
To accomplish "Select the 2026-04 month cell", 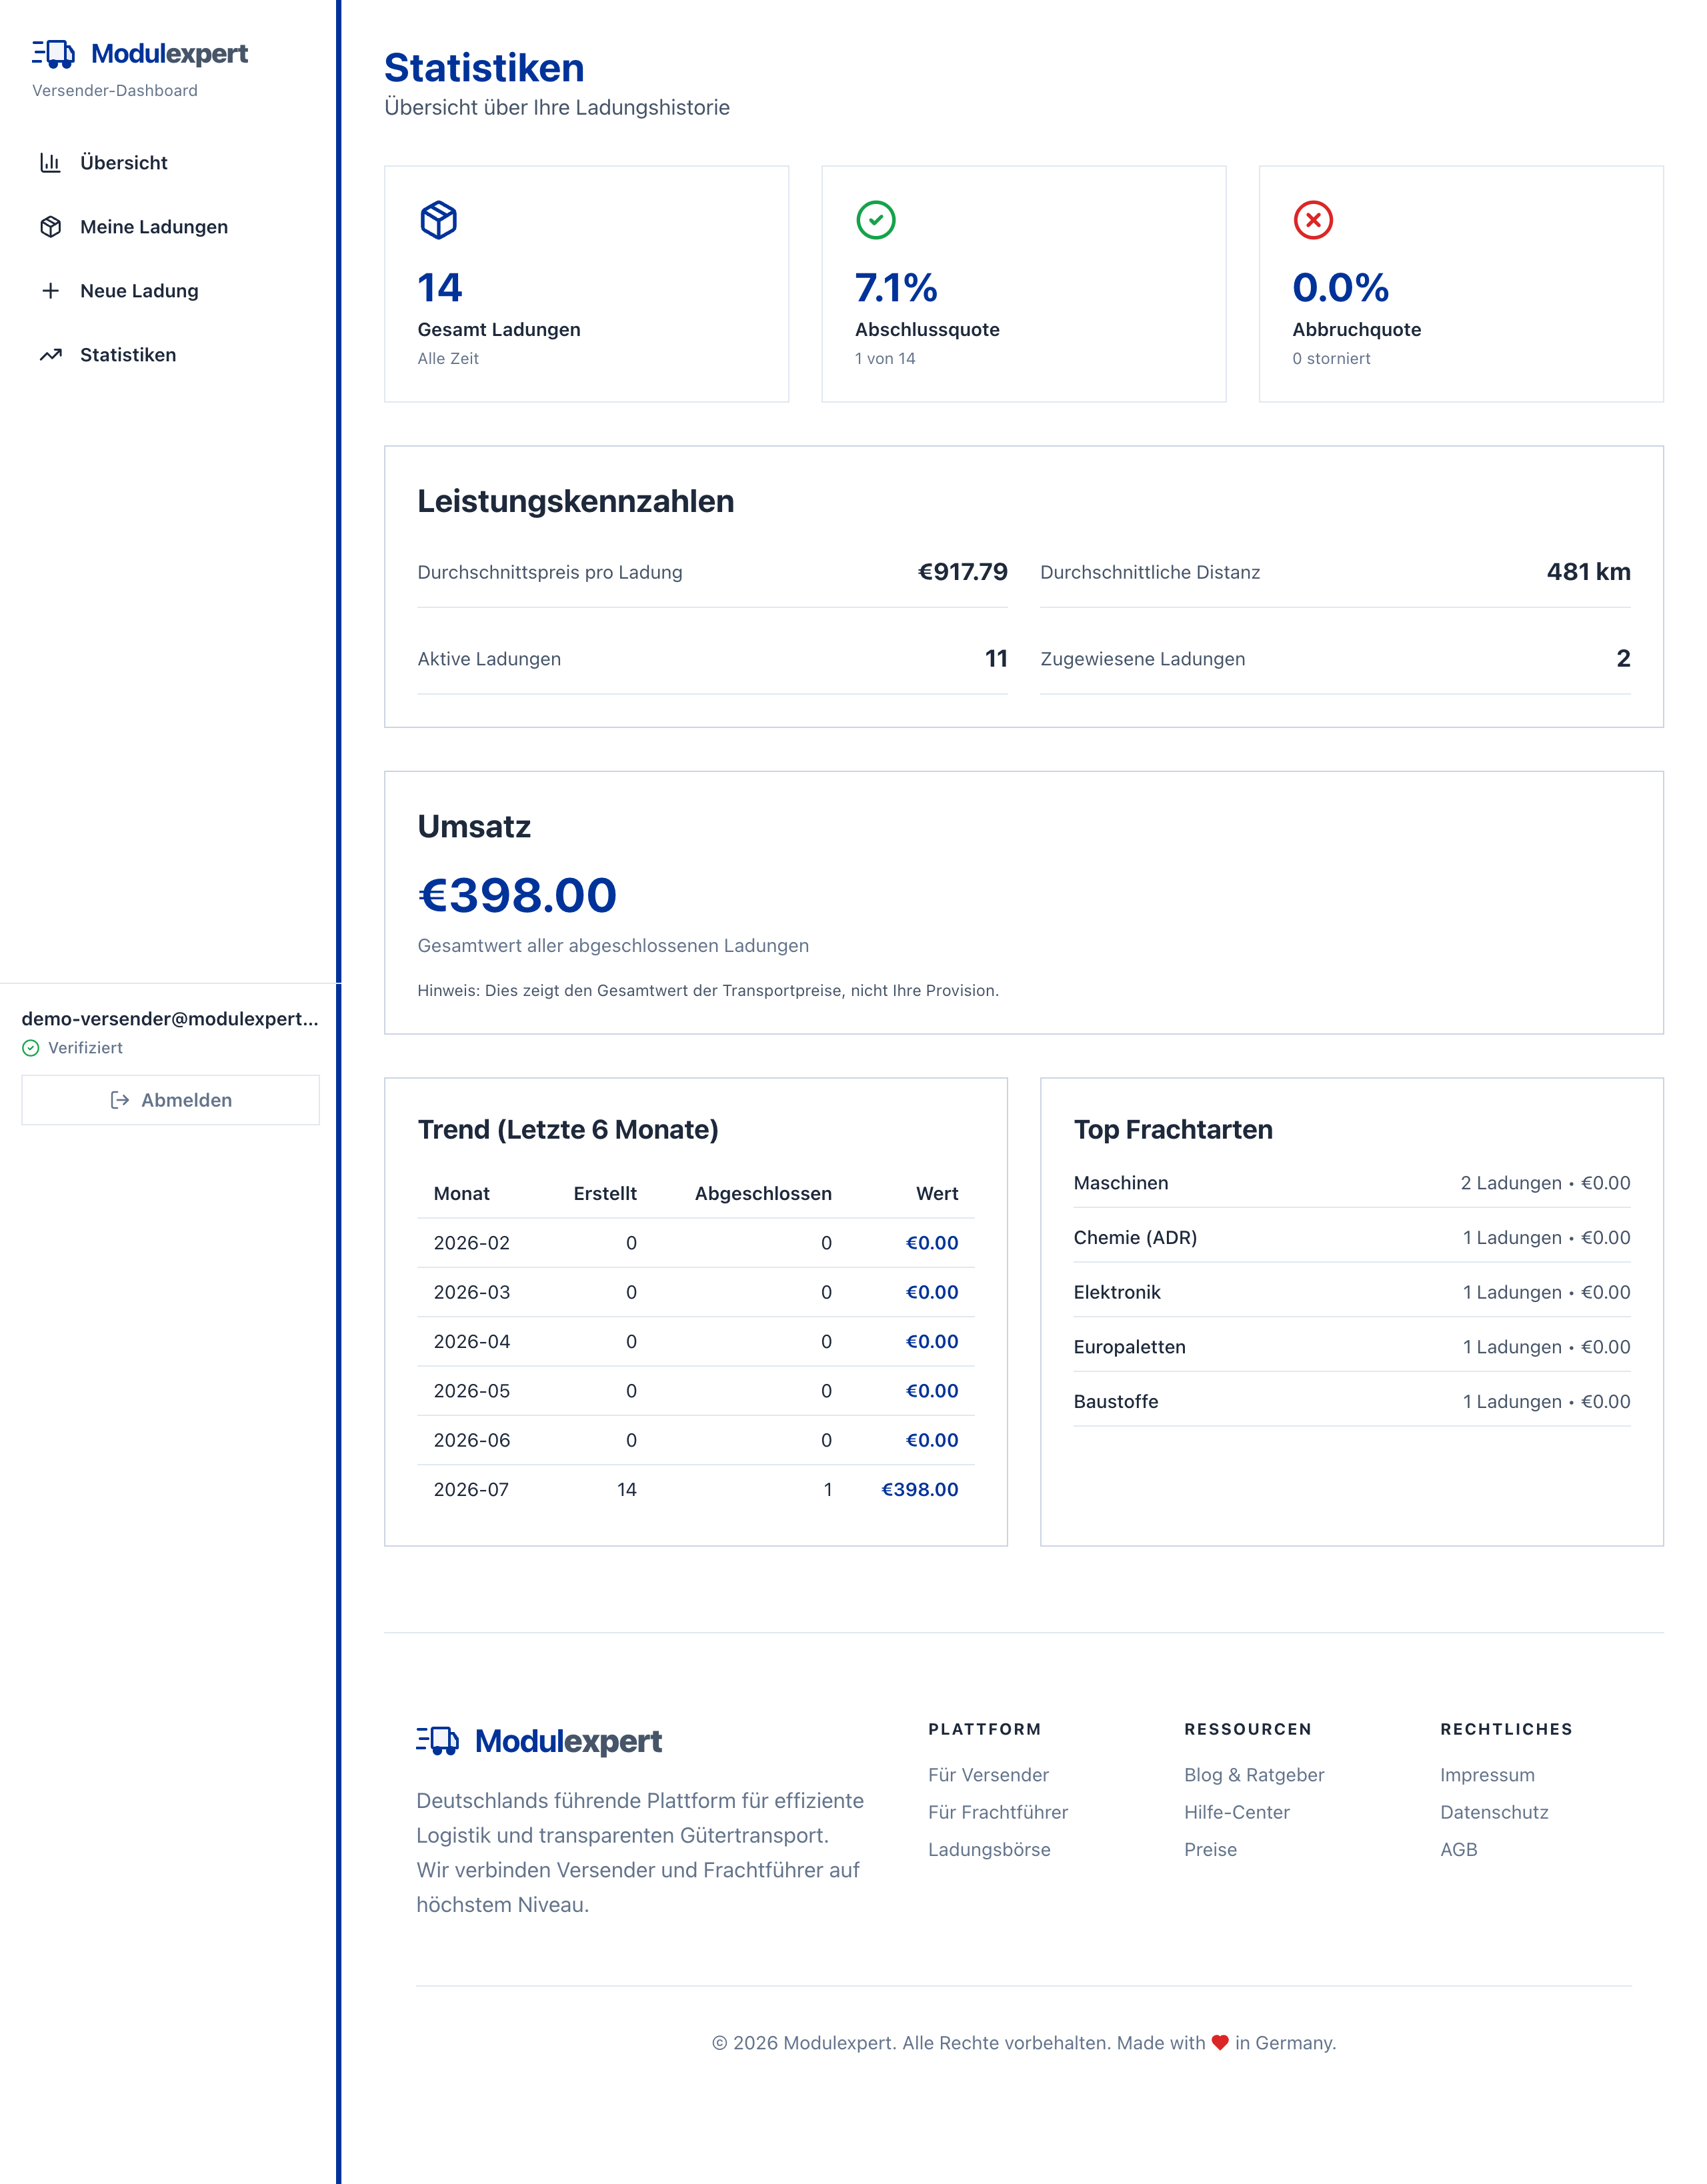I will click(472, 1342).
